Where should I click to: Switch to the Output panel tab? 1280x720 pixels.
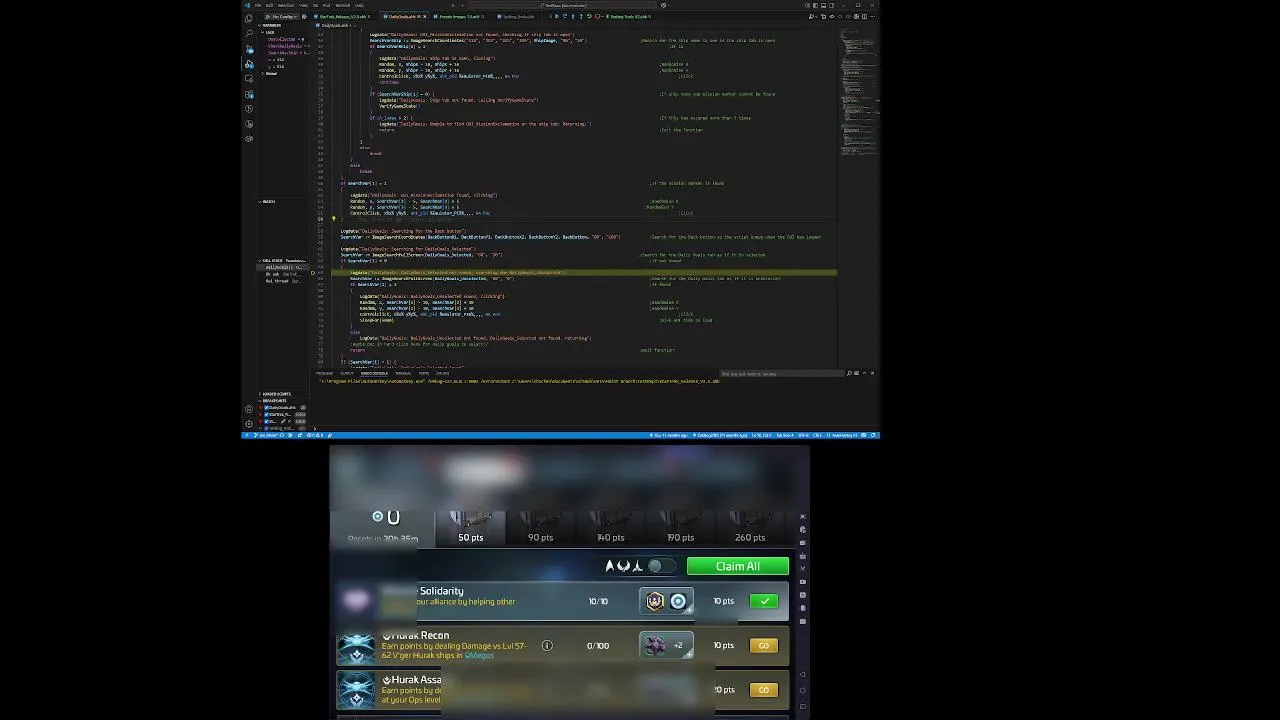347,373
